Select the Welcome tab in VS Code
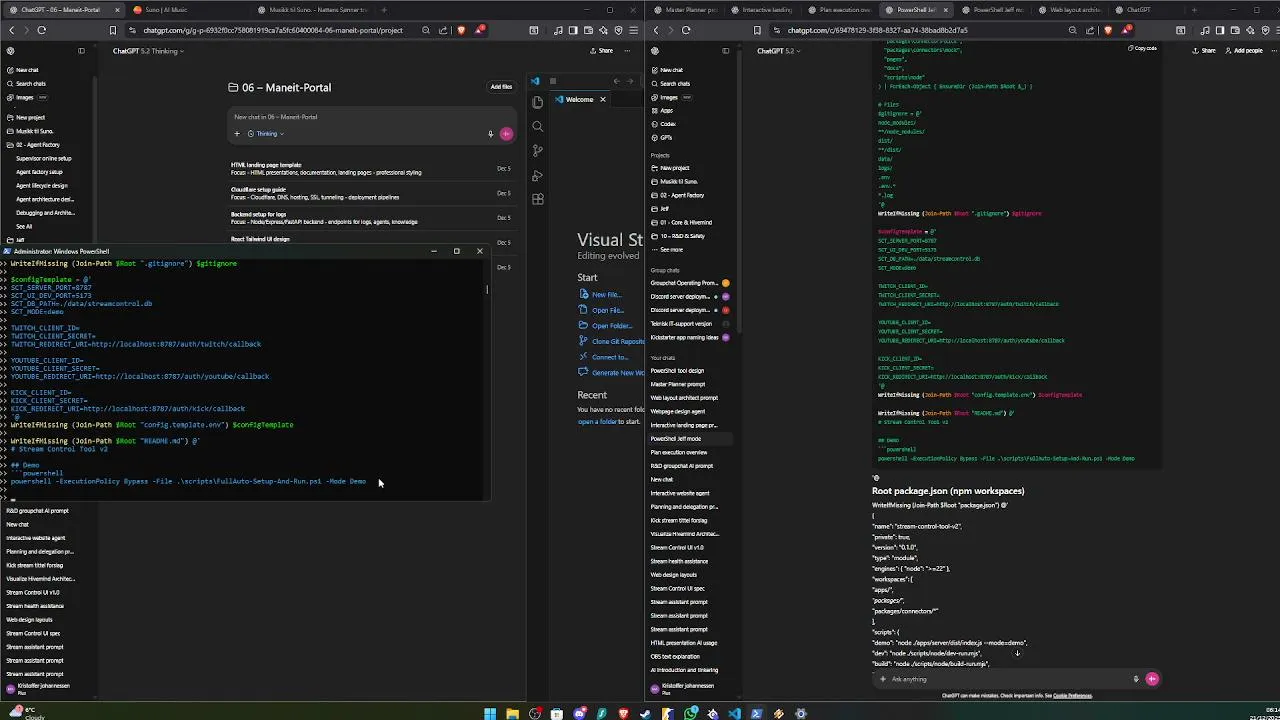Screen dimensions: 1280x720 (579, 100)
